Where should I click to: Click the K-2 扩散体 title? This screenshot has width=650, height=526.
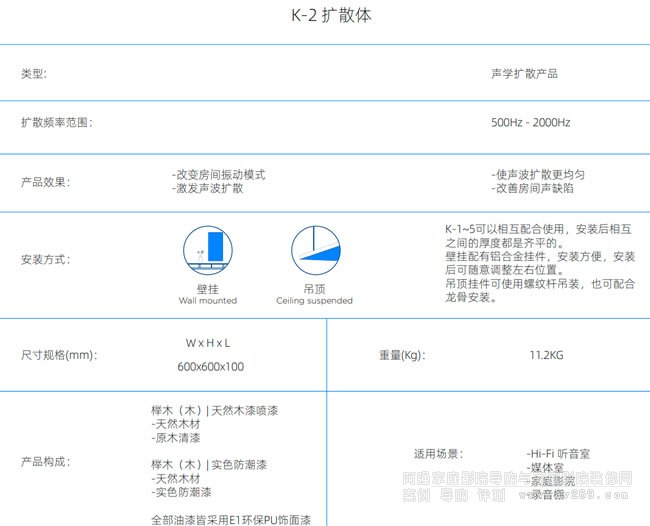click(x=325, y=18)
